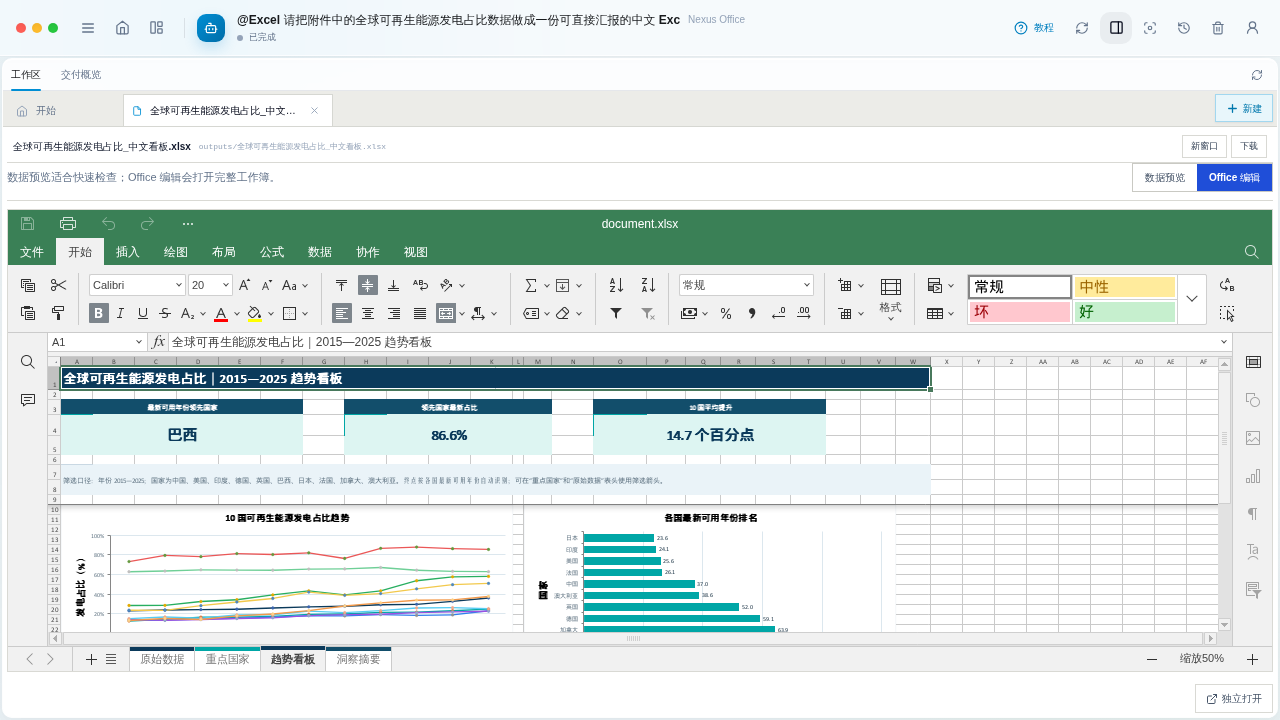The height and width of the screenshot is (720, 1280).
Task: Switch to 洞察摘要 sheet tab
Action: coord(358,659)
